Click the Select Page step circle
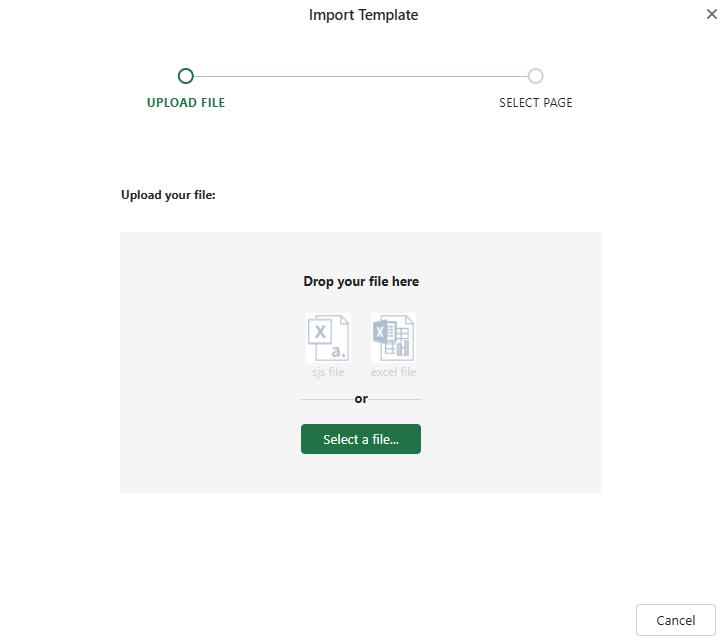 (x=536, y=76)
